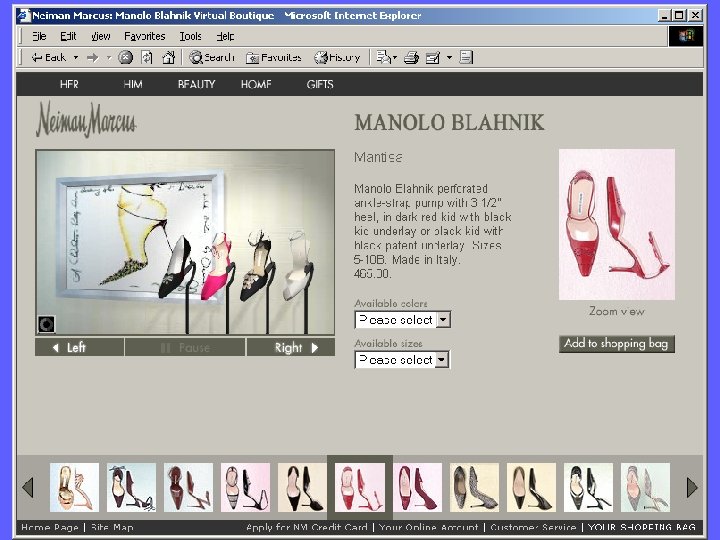
Task: Open the Tools menu
Action: [x=191, y=36]
